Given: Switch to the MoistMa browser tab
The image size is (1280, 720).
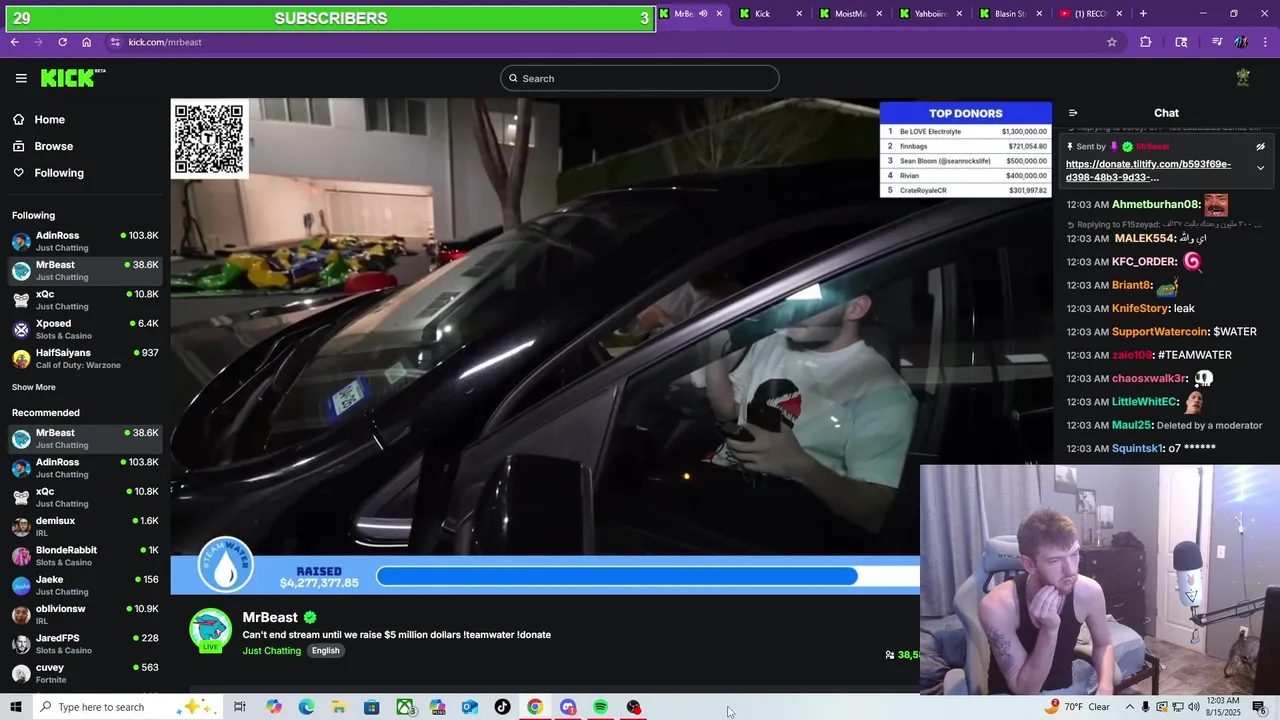Looking at the screenshot, I should tap(852, 14).
